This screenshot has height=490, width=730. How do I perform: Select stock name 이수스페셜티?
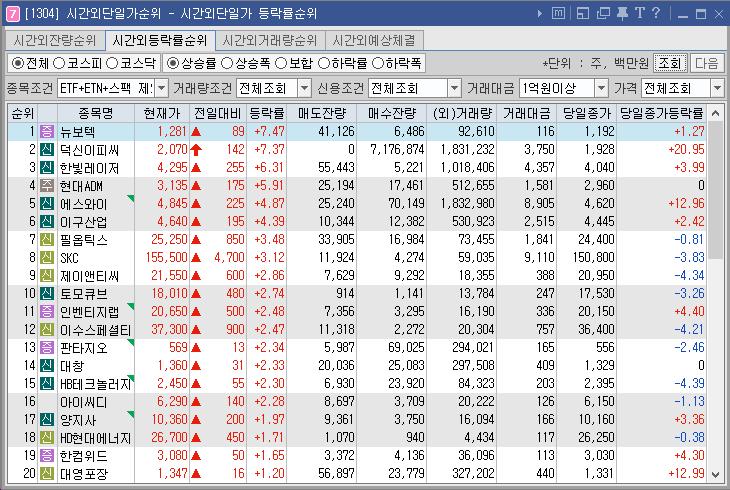point(95,330)
